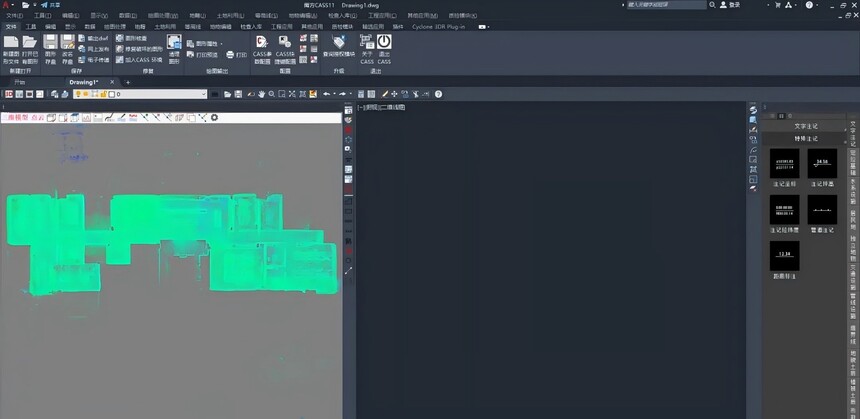Click the 登录 sign-in button
This screenshot has height=419, width=860.
[x=730, y=4]
